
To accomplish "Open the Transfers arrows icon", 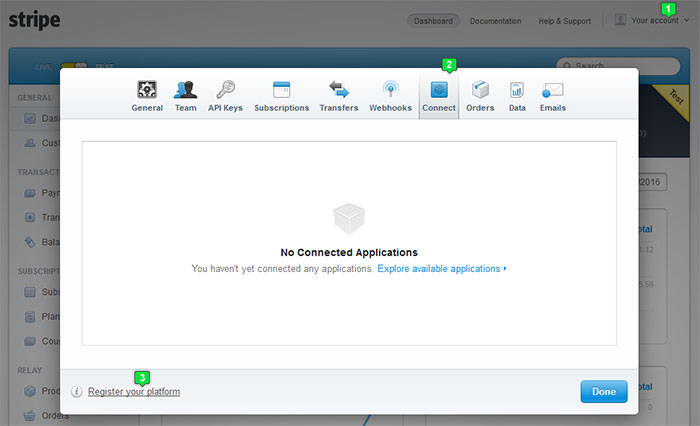I will click(x=339, y=89).
